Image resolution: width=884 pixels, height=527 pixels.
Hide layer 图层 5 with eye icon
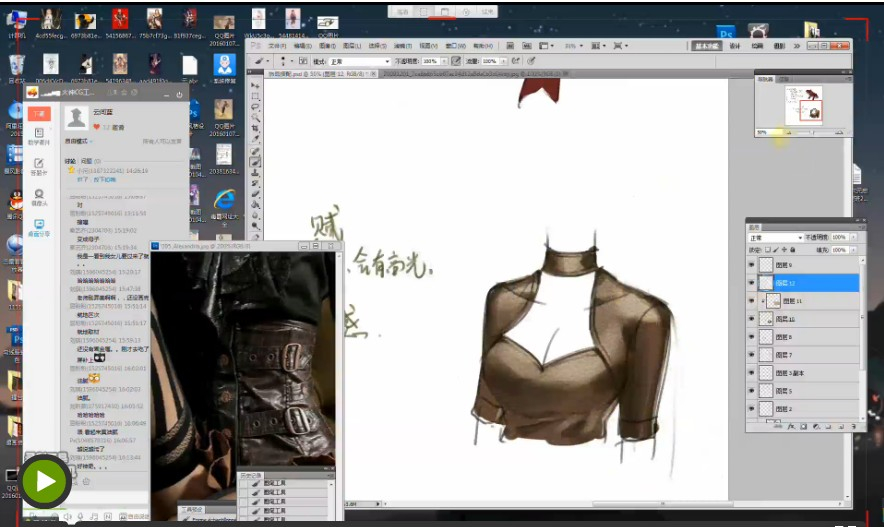pos(751,391)
